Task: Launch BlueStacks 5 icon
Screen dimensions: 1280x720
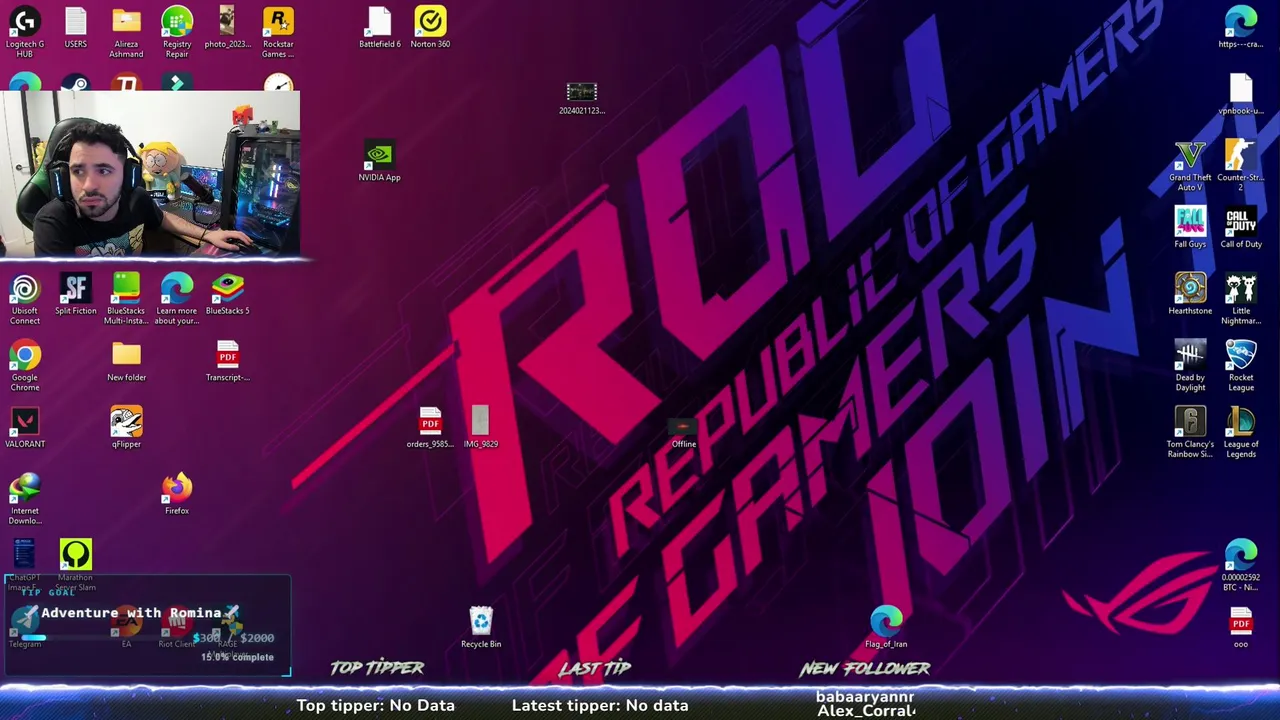Action: [x=227, y=295]
